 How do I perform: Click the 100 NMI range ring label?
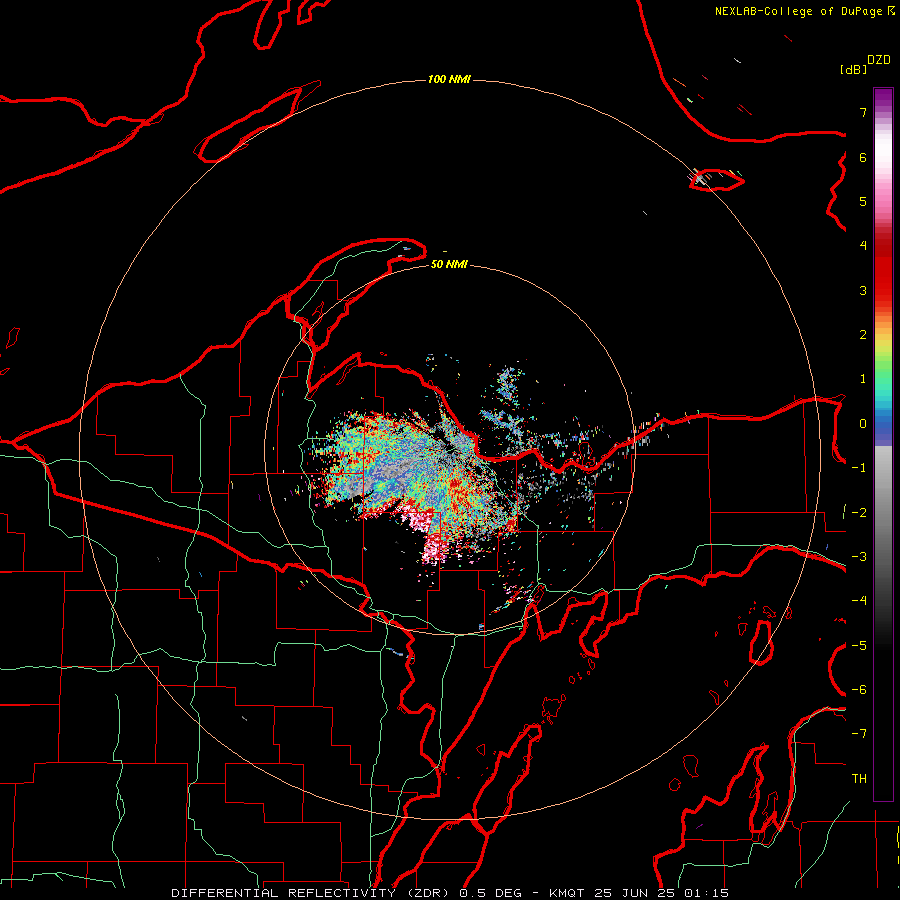click(x=449, y=79)
